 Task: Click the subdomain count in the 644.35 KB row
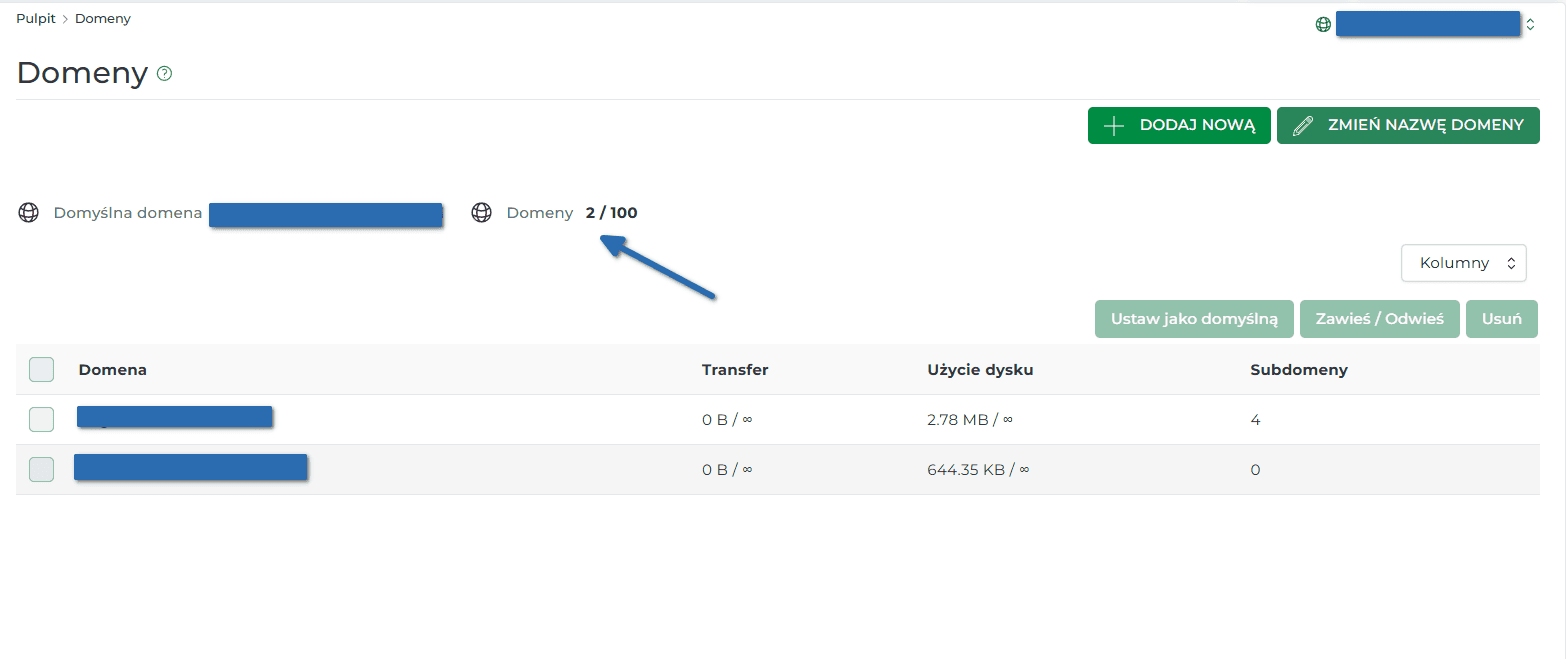point(1255,470)
